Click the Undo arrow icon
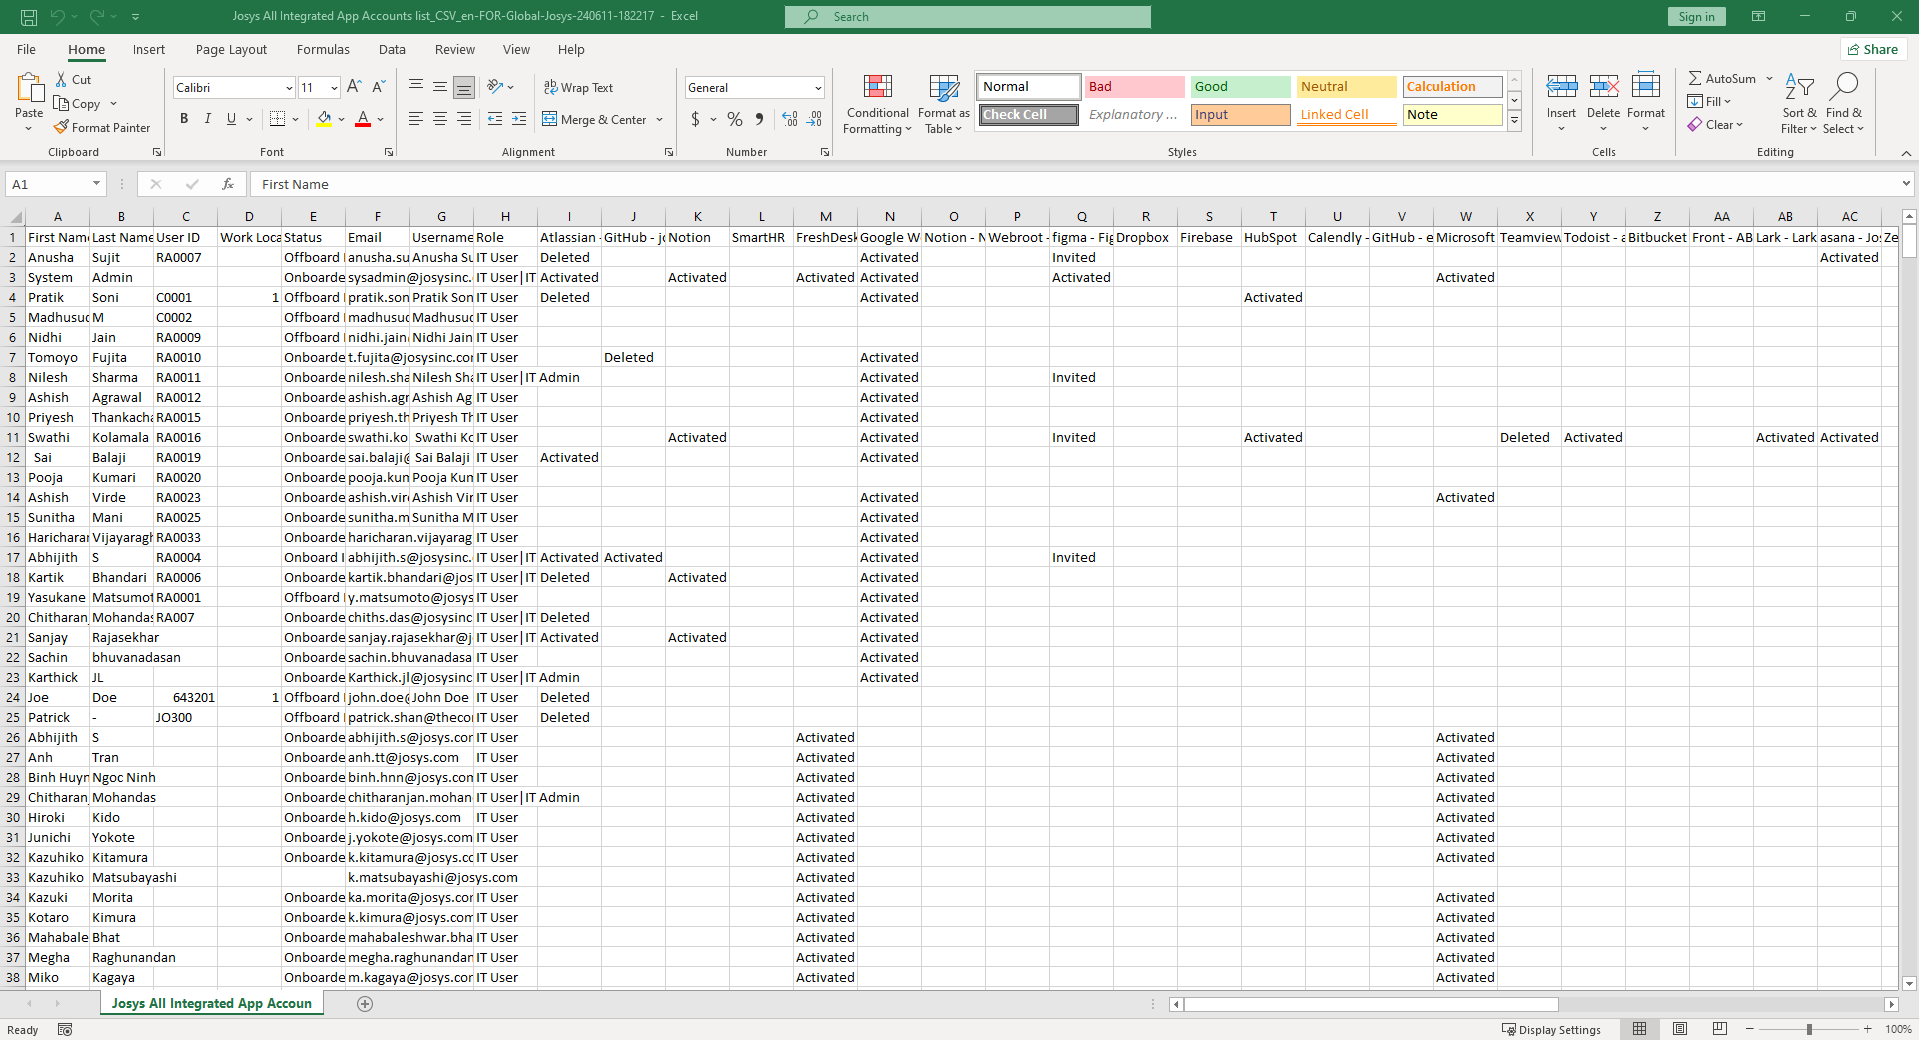This screenshot has width=1919, height=1040. [x=58, y=16]
